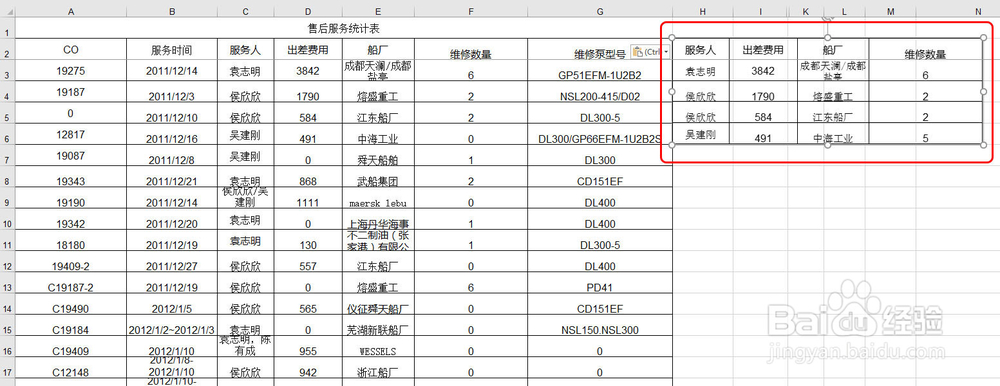Click the CO header cell
This screenshot has width=1000, height=386.
[x=71, y=49]
